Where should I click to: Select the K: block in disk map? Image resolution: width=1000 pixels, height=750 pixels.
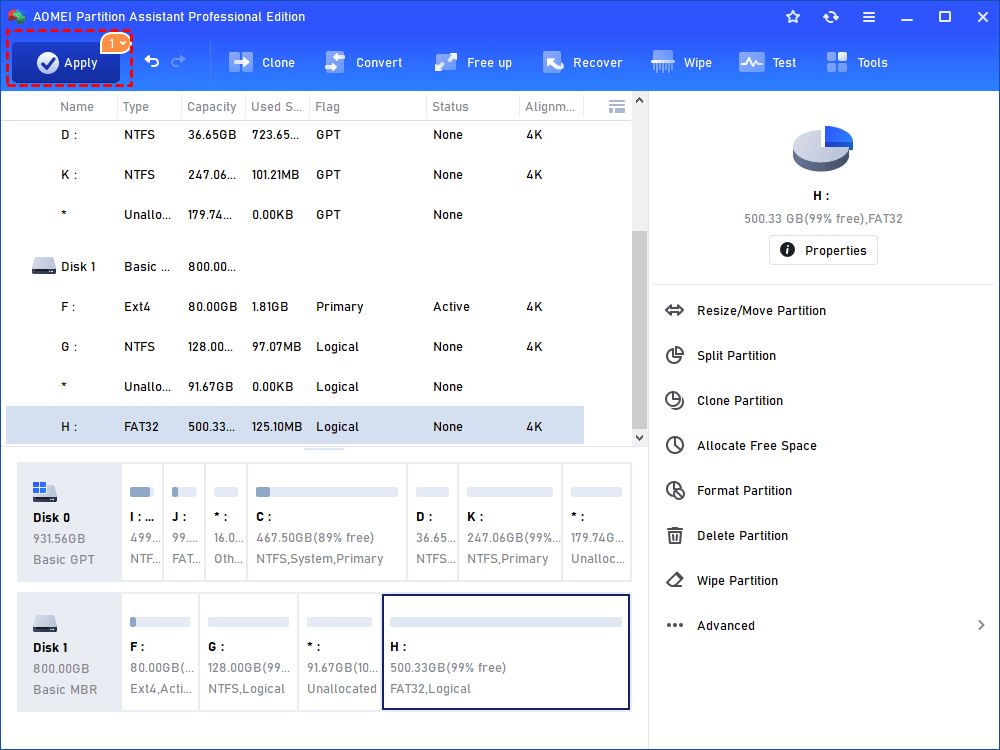(510, 522)
